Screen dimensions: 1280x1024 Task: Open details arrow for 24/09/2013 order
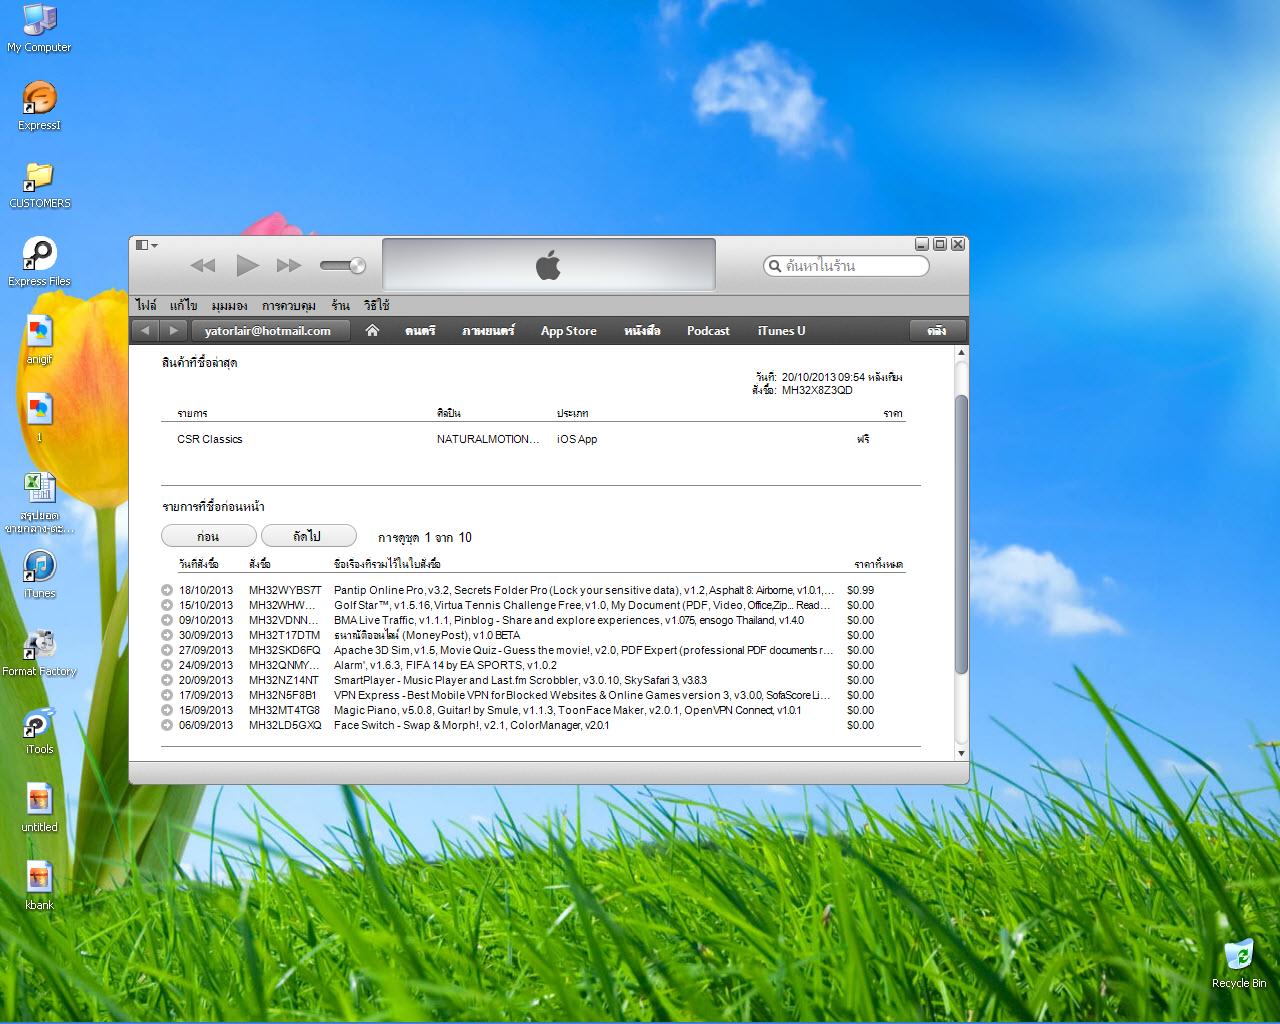[167, 665]
